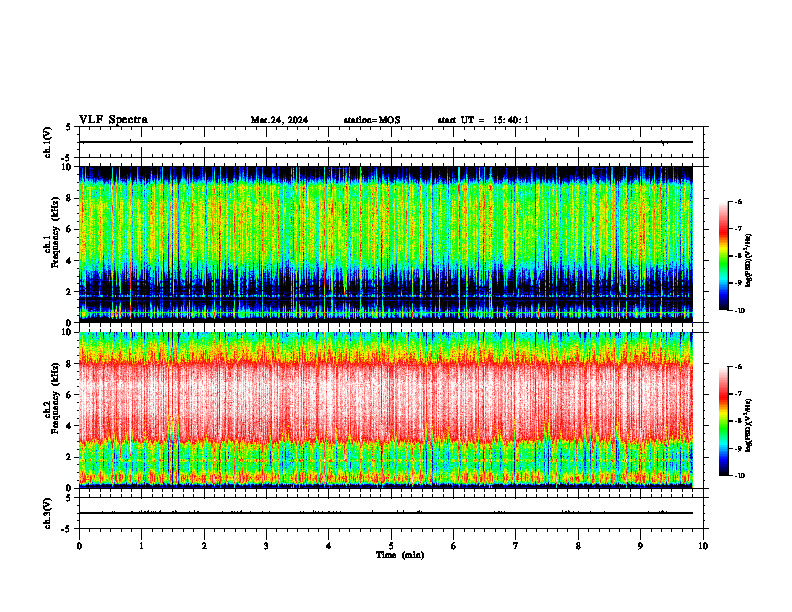This screenshot has height=612, width=792.
Task: Select the date 'Mar.24, 2024' in the header
Action: tap(279, 120)
